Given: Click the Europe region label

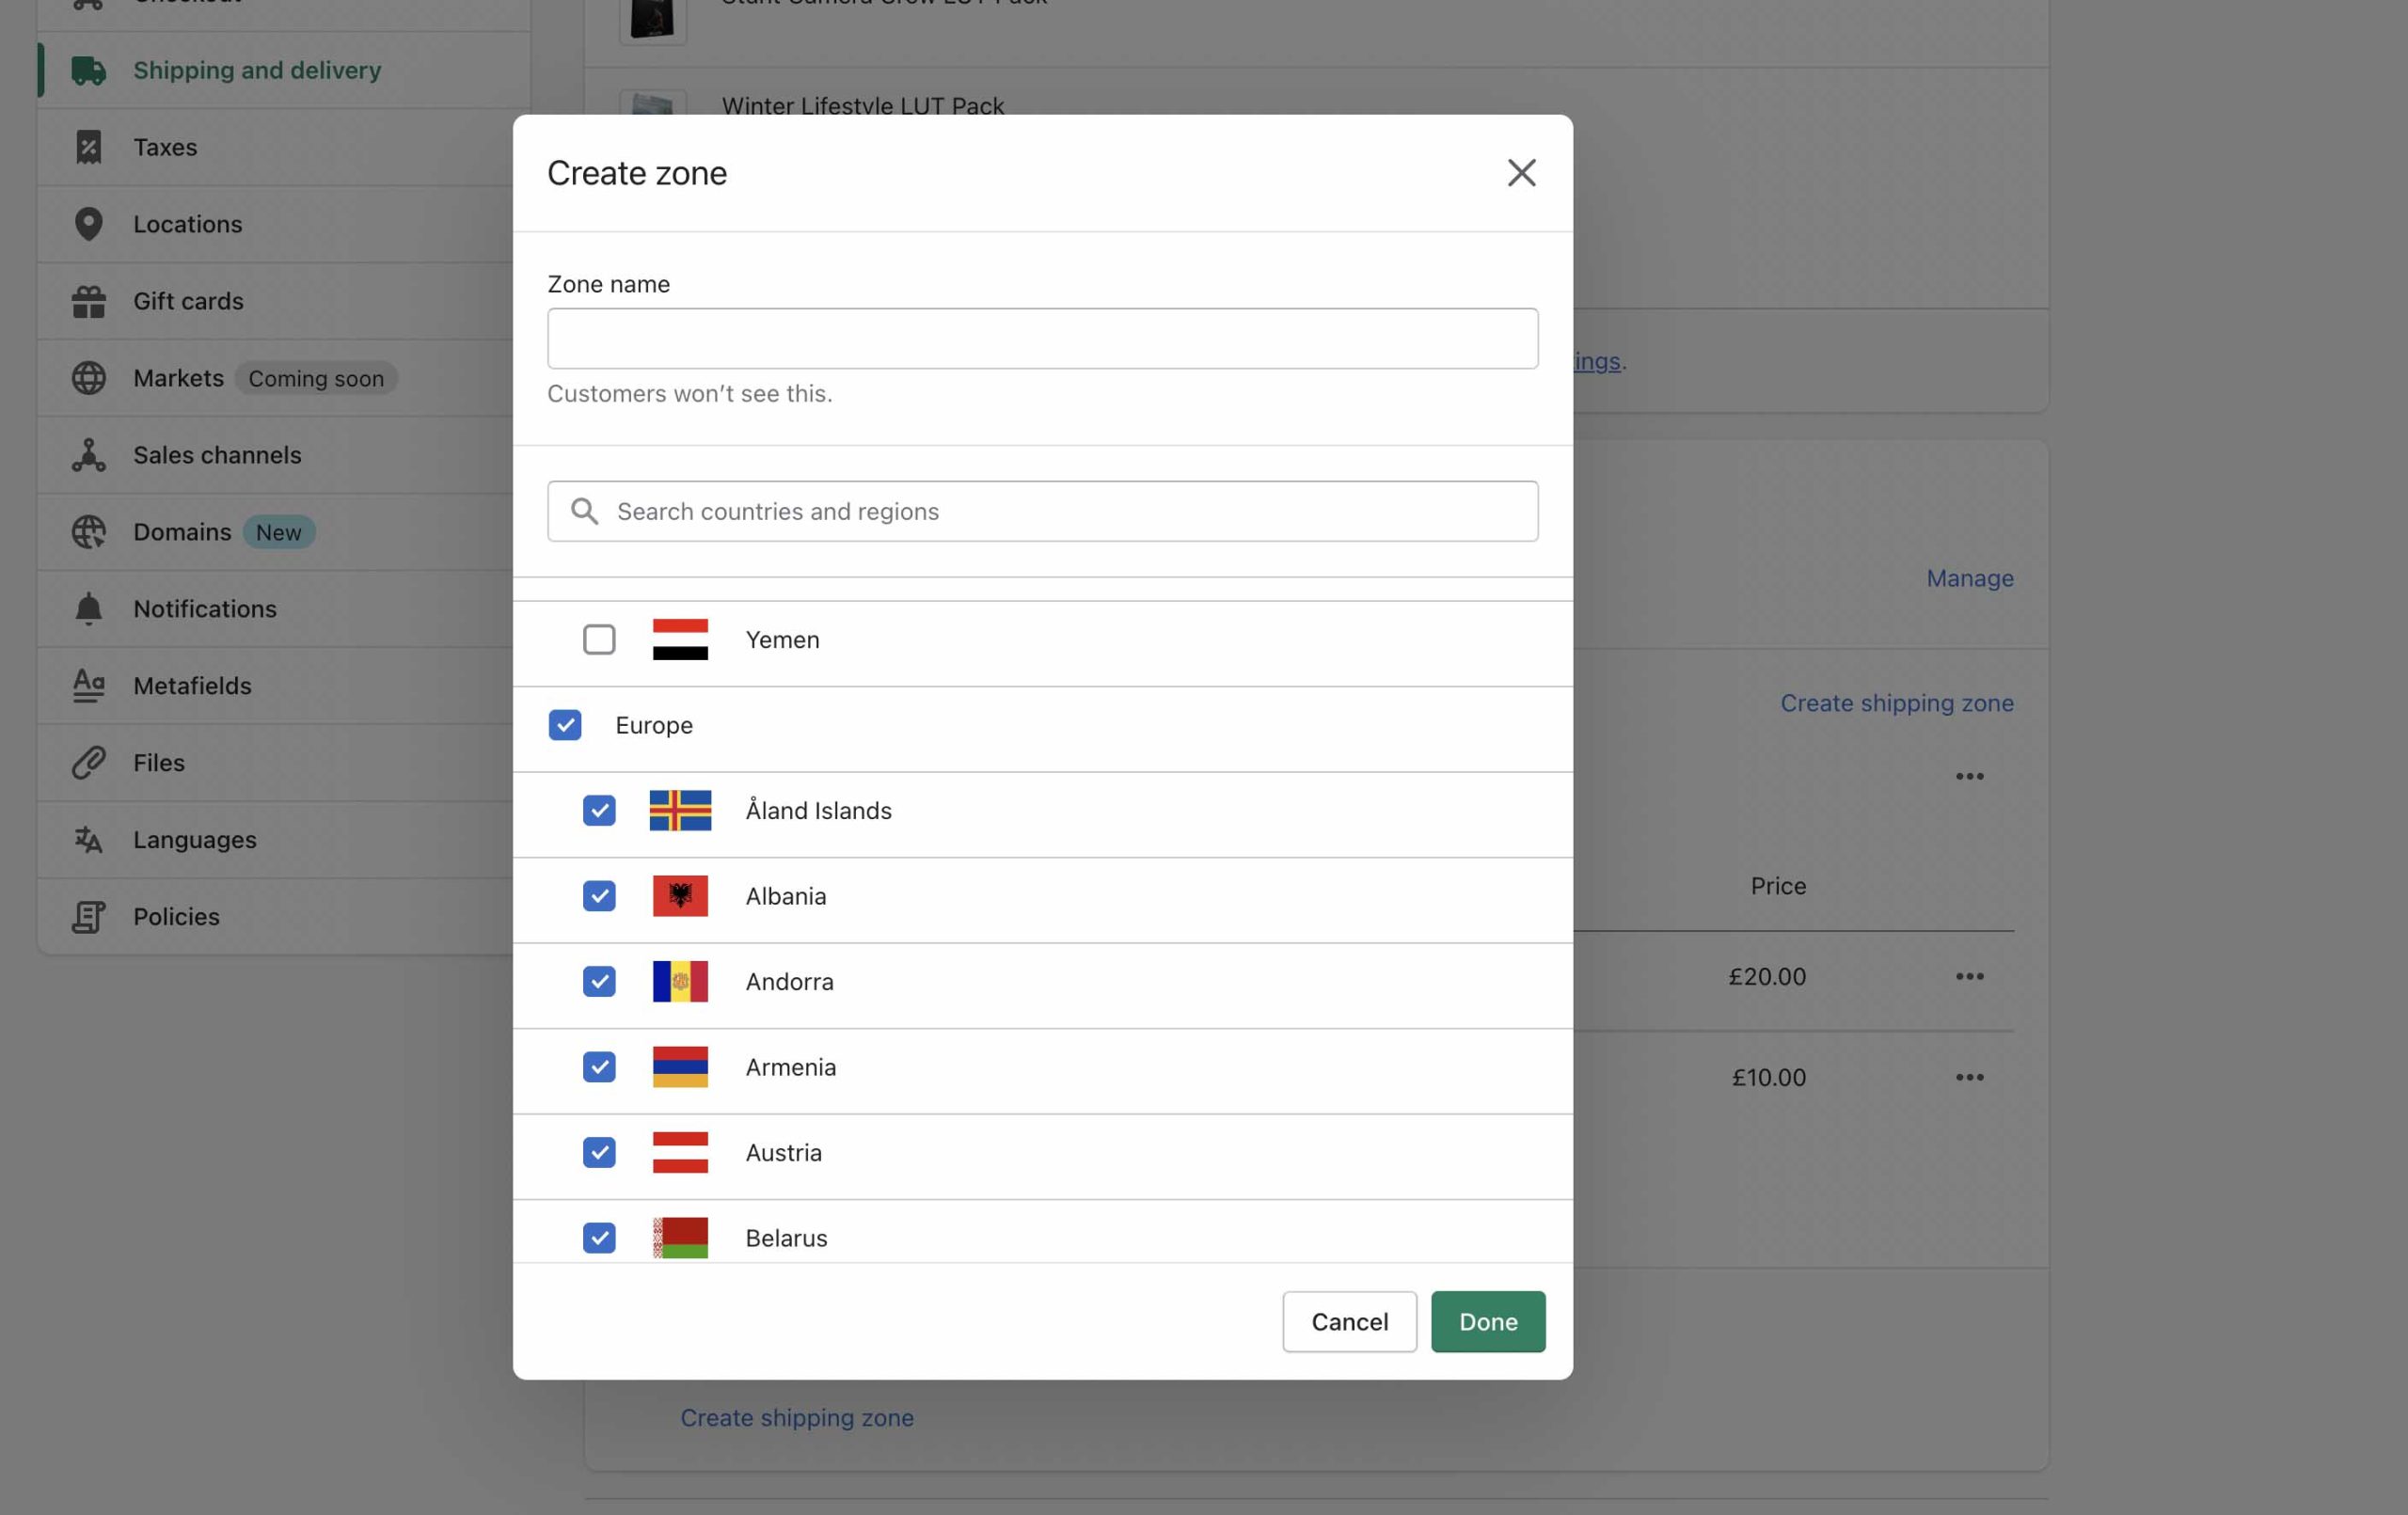Looking at the screenshot, I should point(653,725).
